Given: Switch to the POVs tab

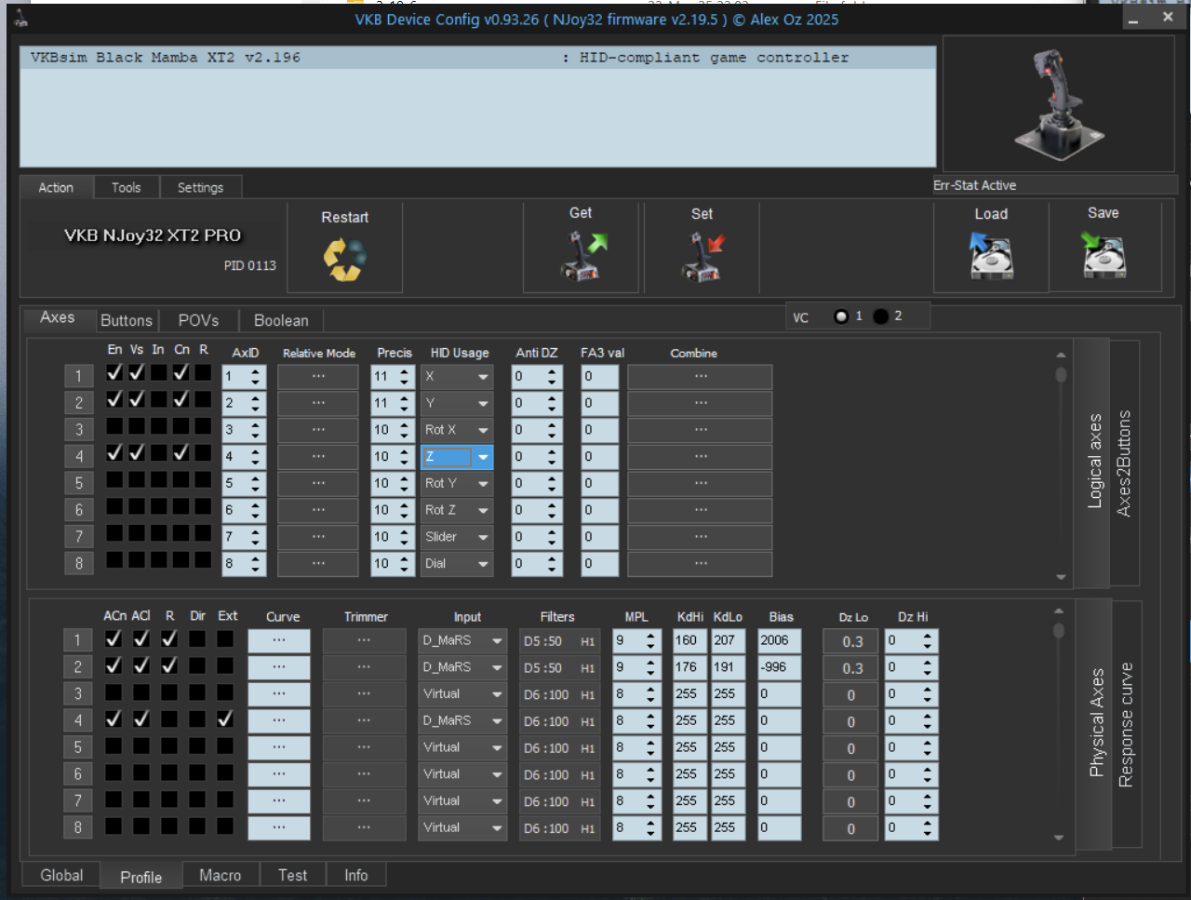Looking at the screenshot, I should coord(198,321).
